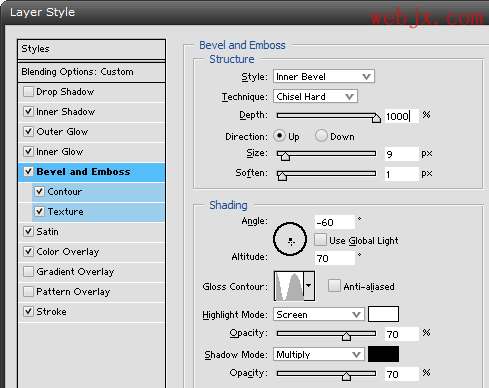
Task: Open the Shadow Mode dropdown showing Multiply
Action: coord(319,354)
